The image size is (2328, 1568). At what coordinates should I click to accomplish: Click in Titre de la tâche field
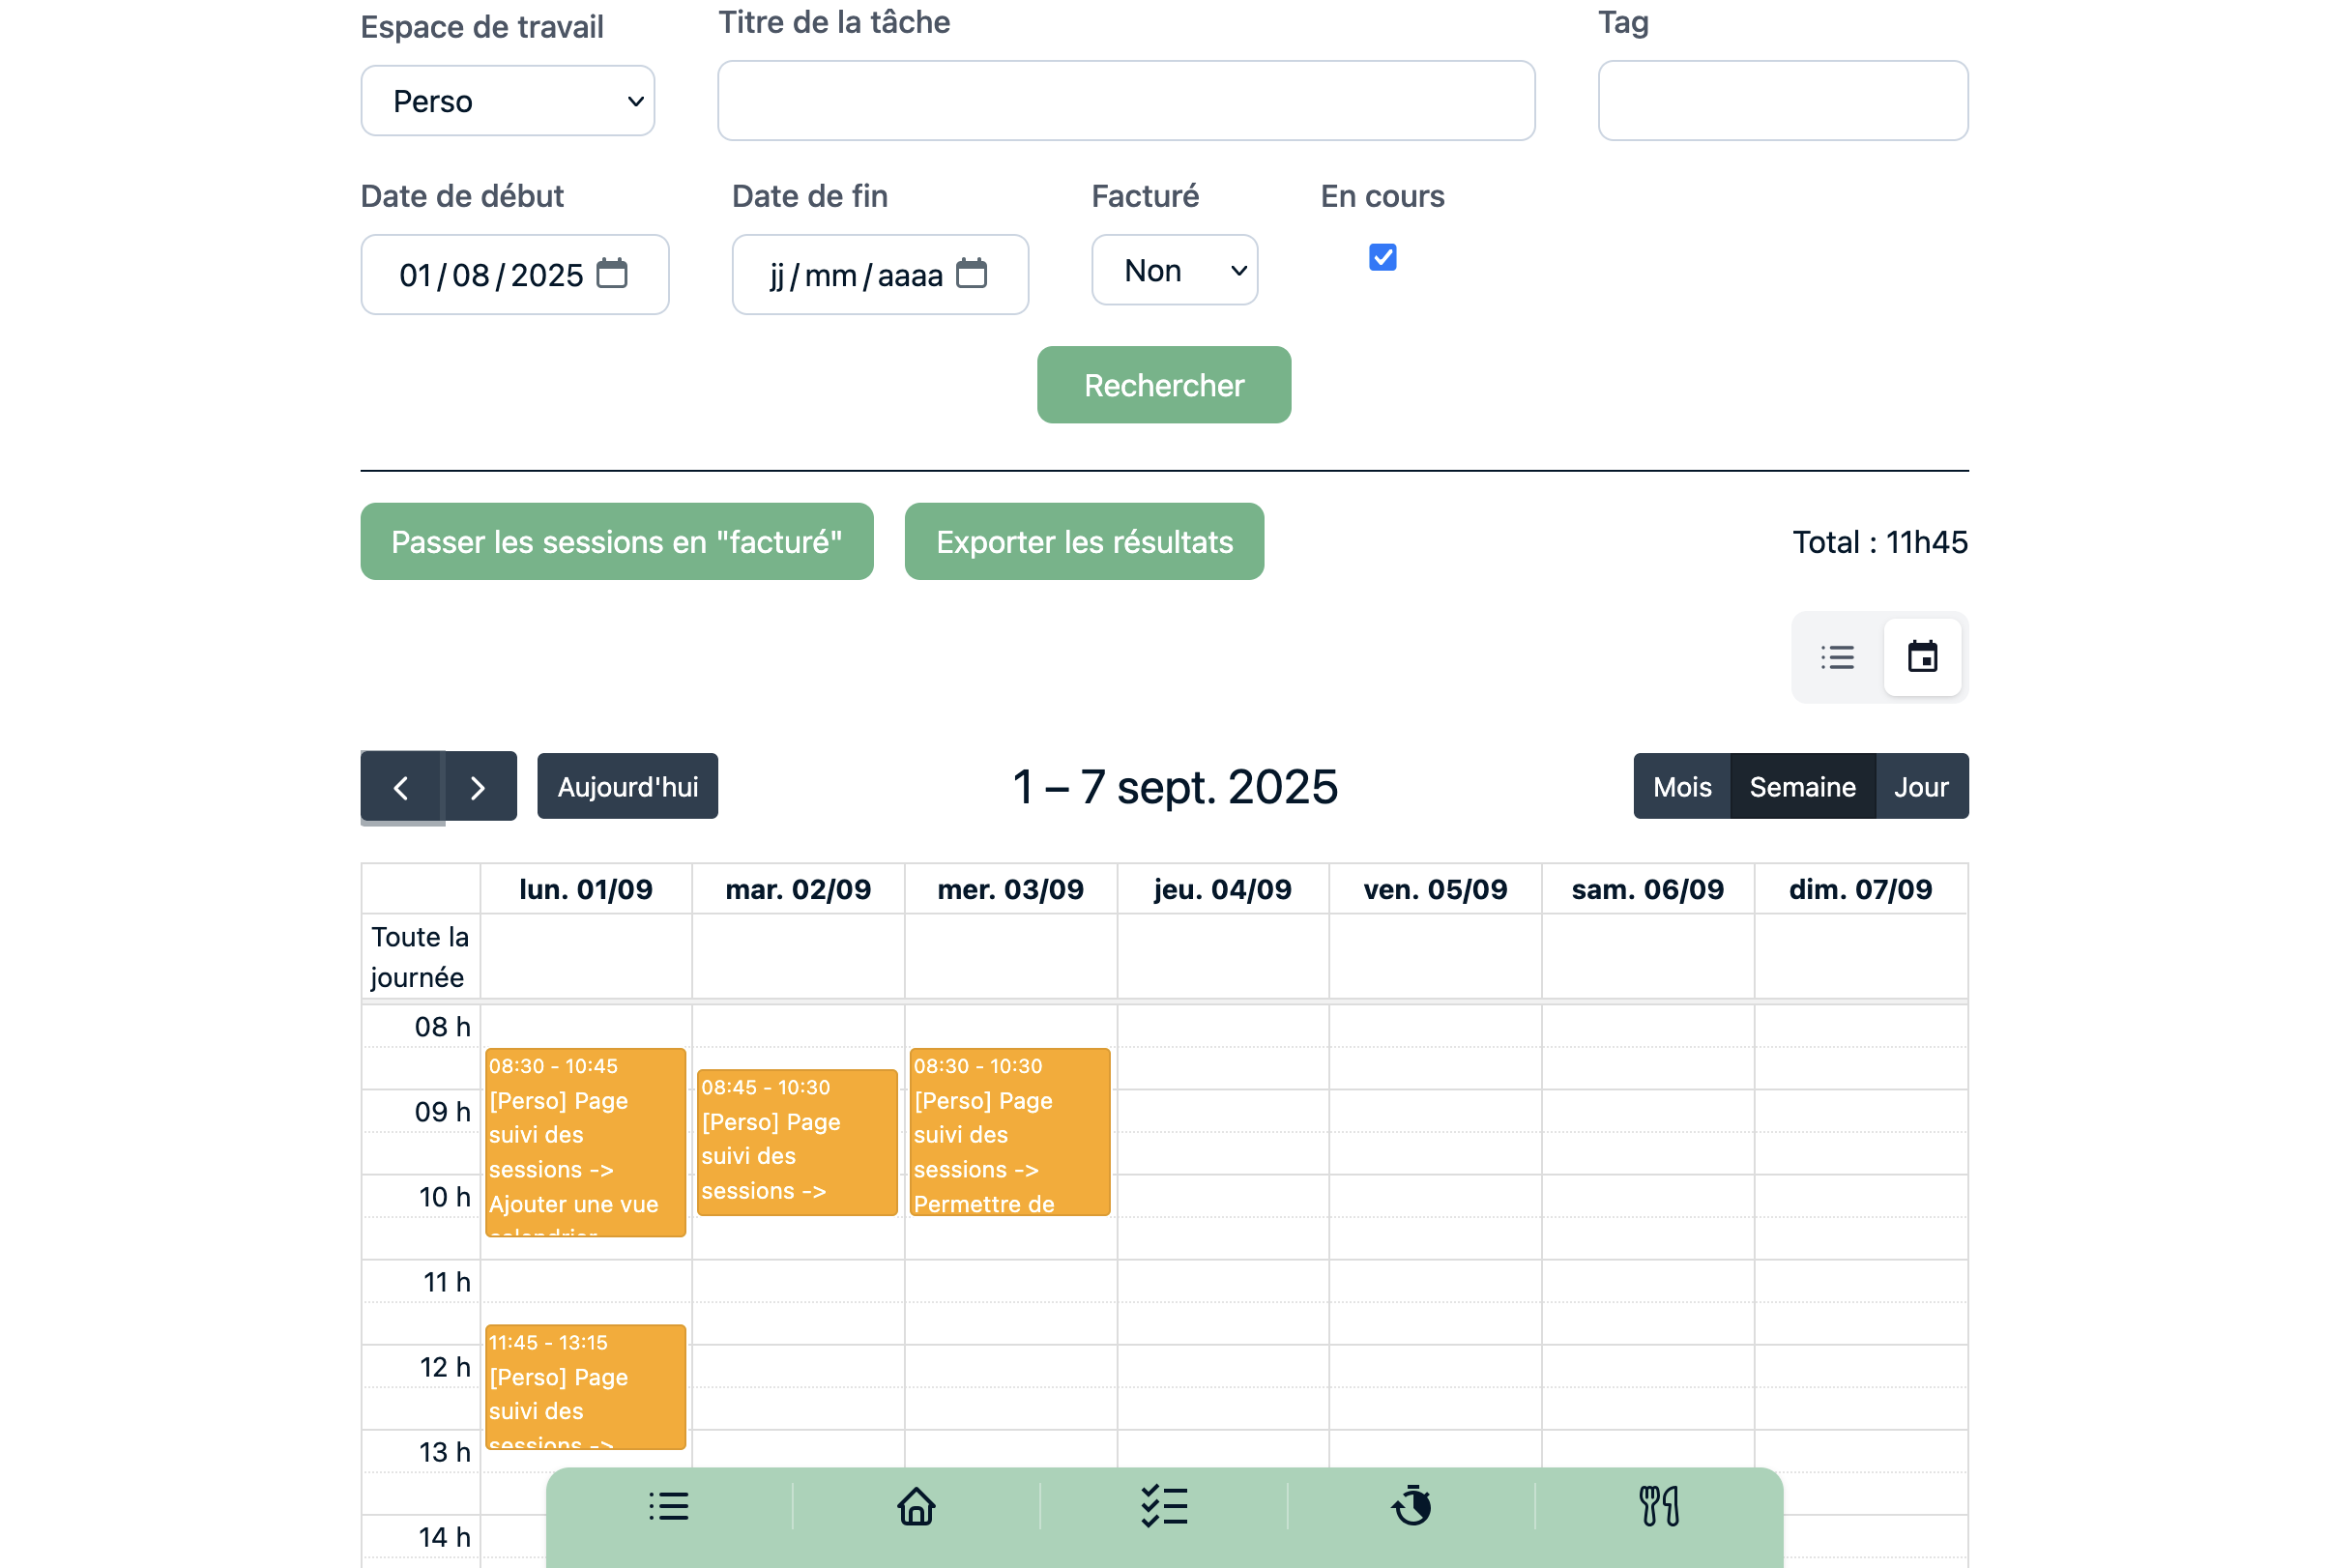tap(1125, 101)
